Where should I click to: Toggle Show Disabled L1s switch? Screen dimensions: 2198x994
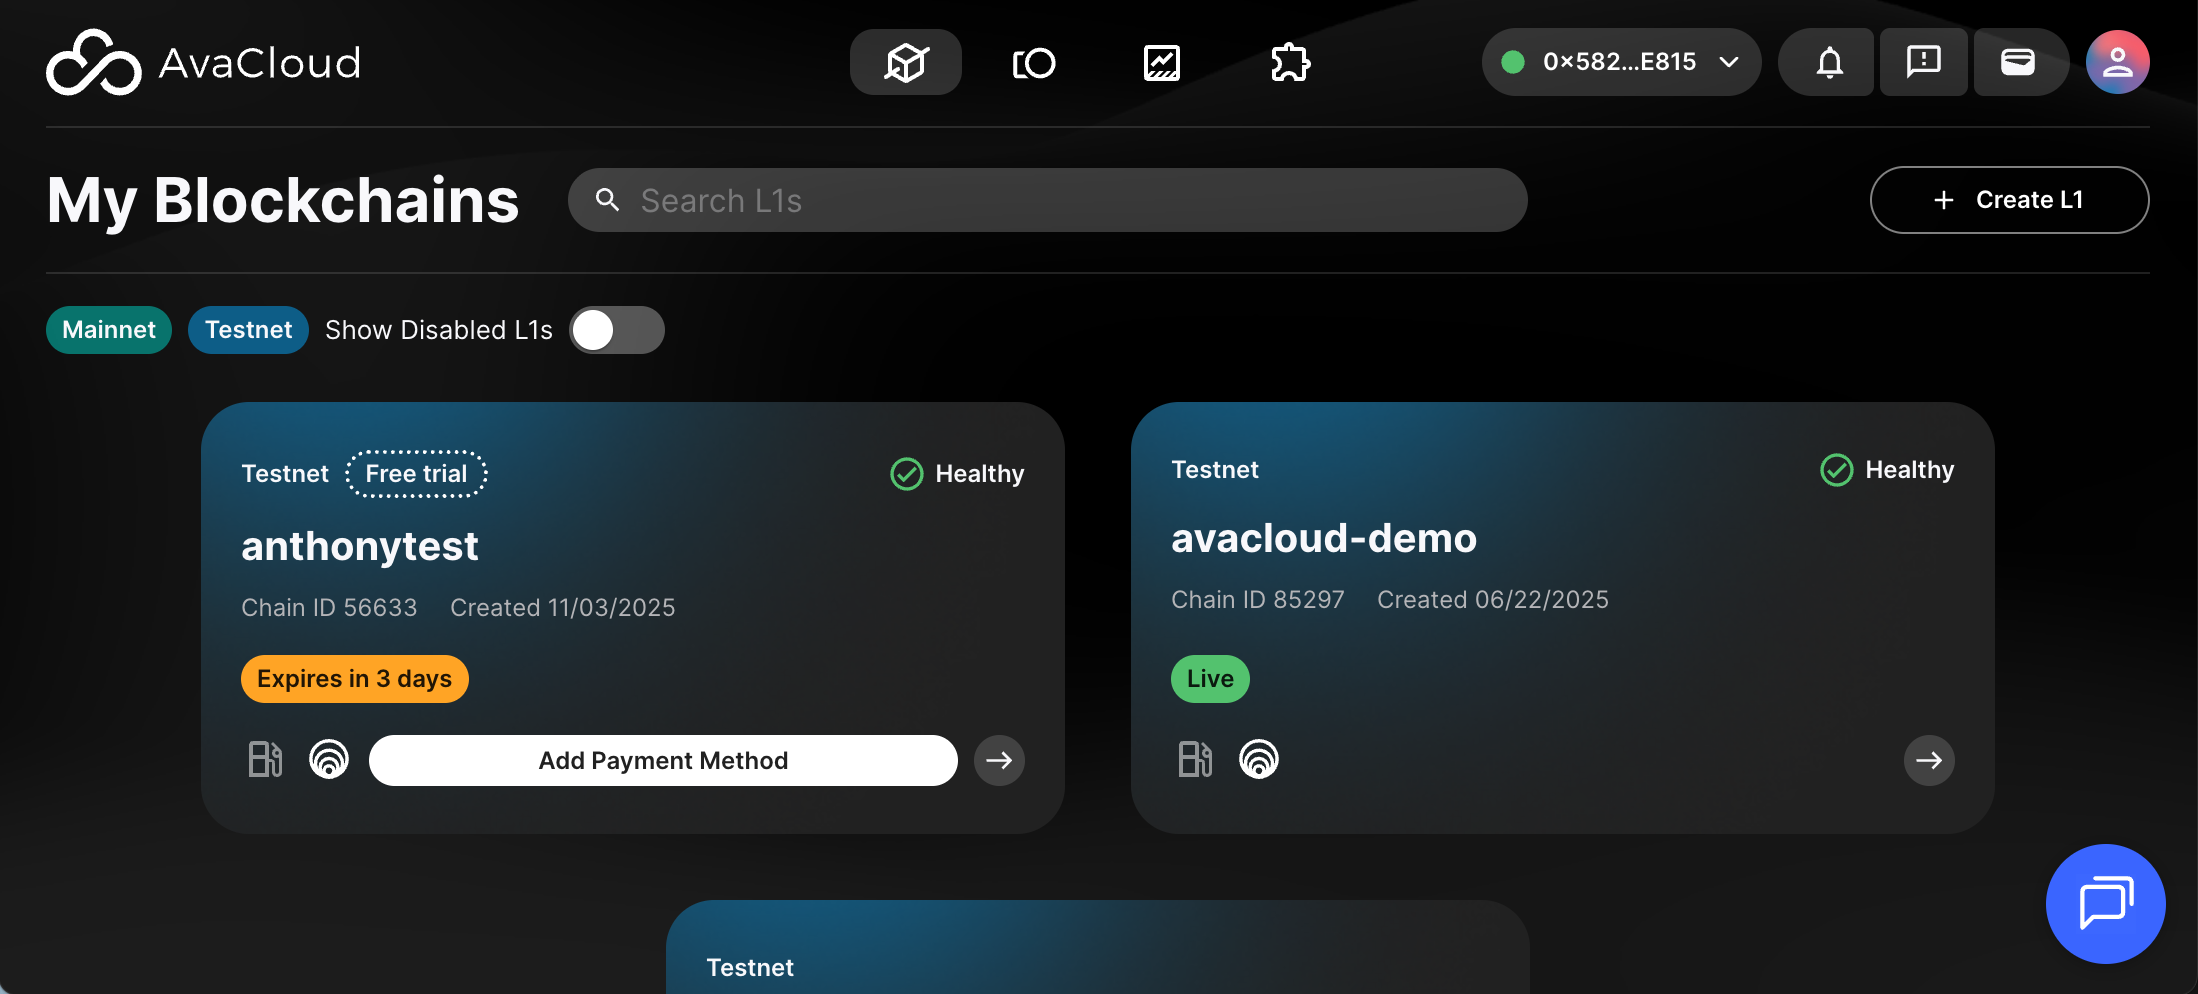617,330
